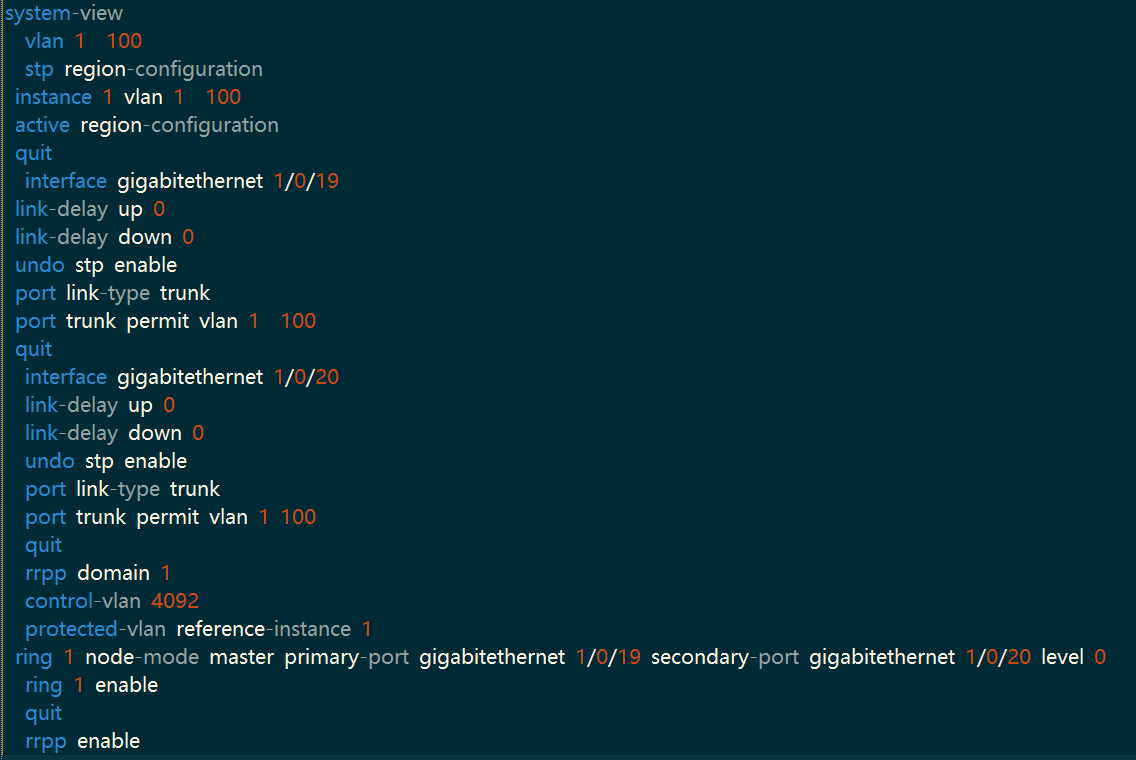This screenshot has height=760, width=1136.
Task: Click the word 'instance'
Action: (x=53, y=97)
